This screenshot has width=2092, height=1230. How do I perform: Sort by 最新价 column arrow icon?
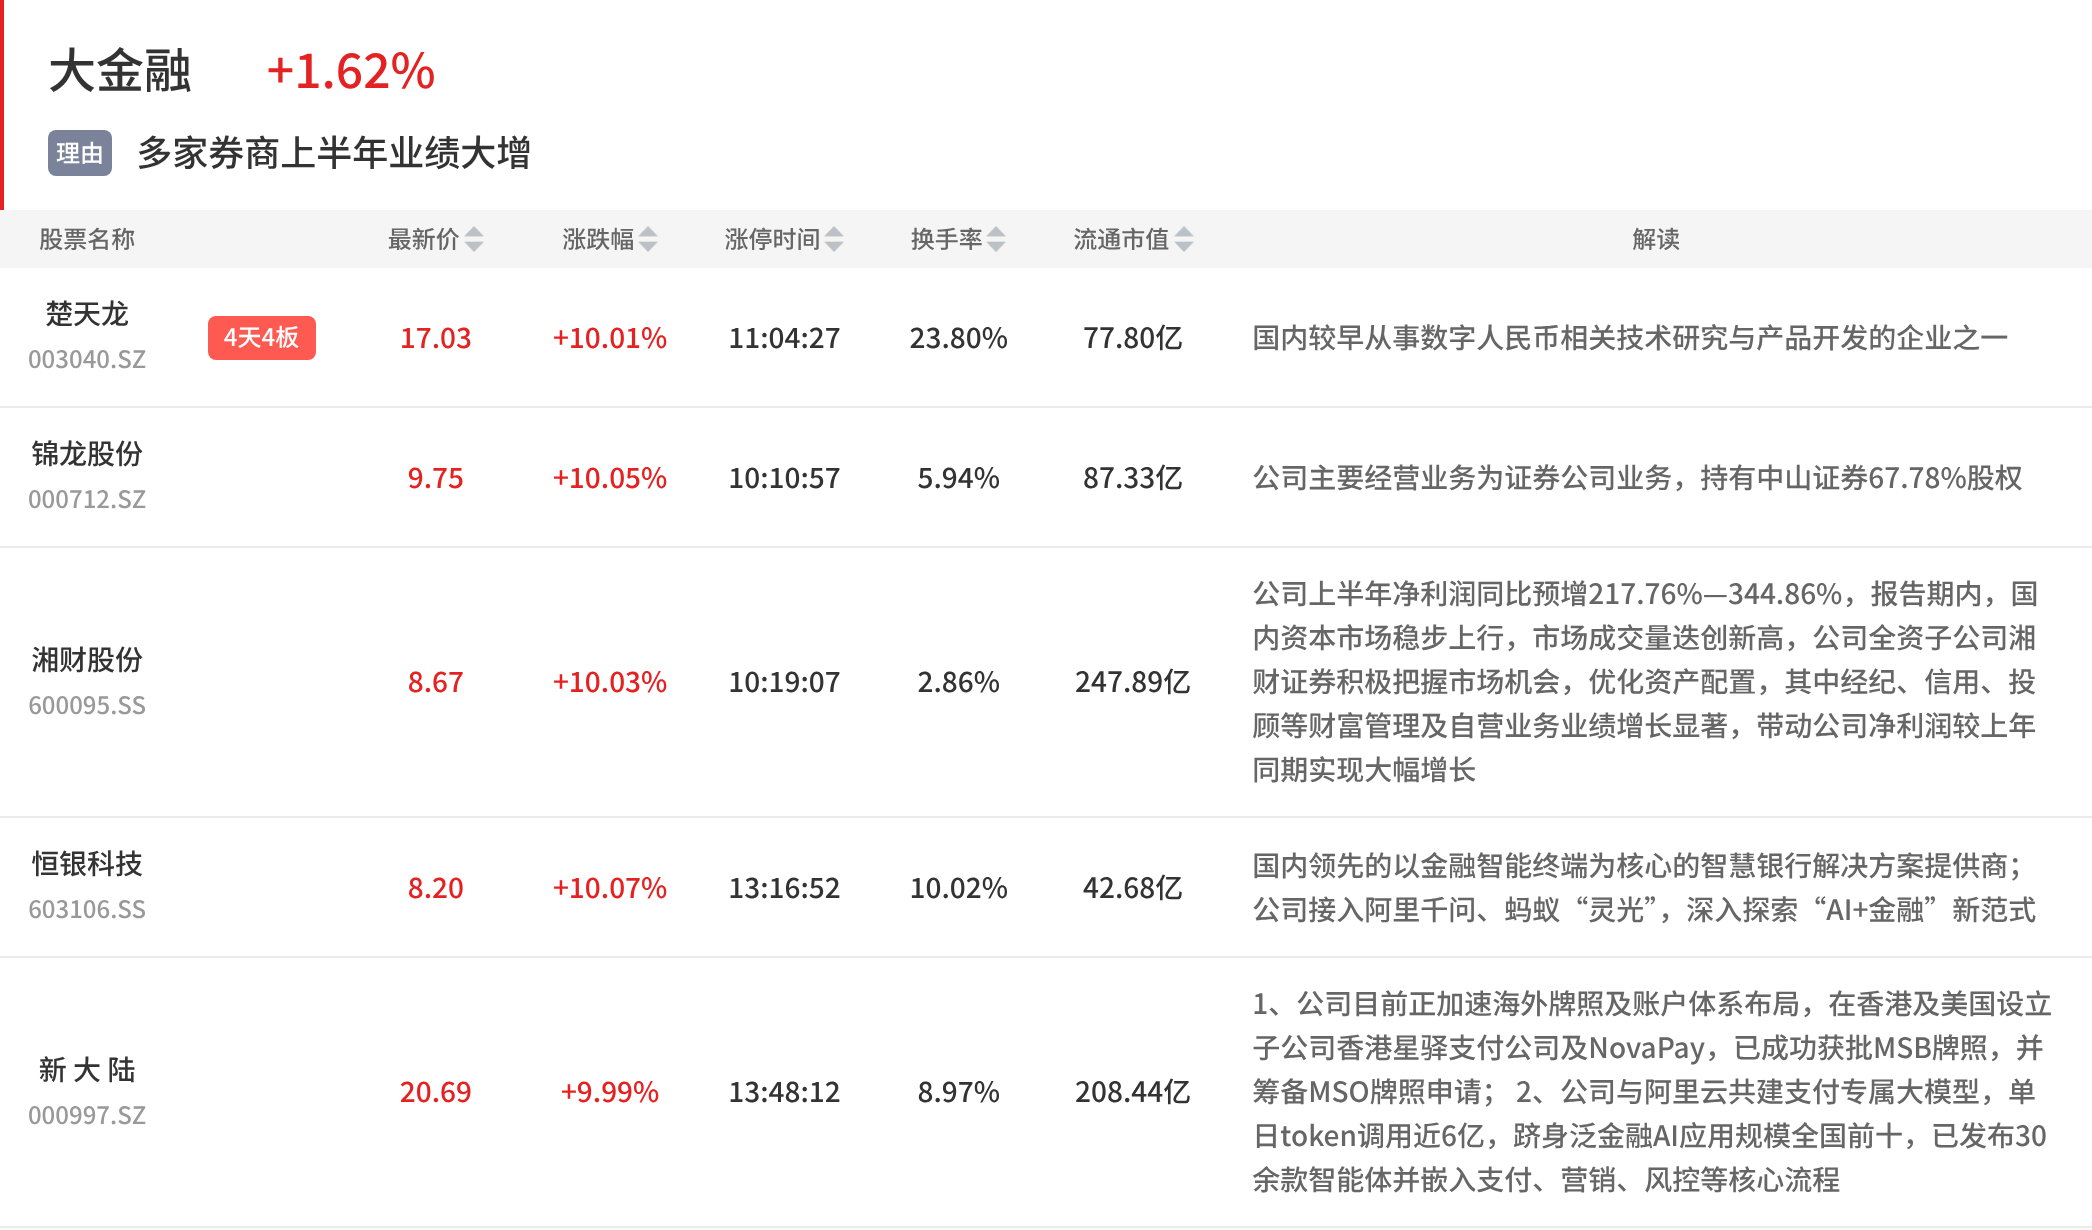click(x=474, y=239)
